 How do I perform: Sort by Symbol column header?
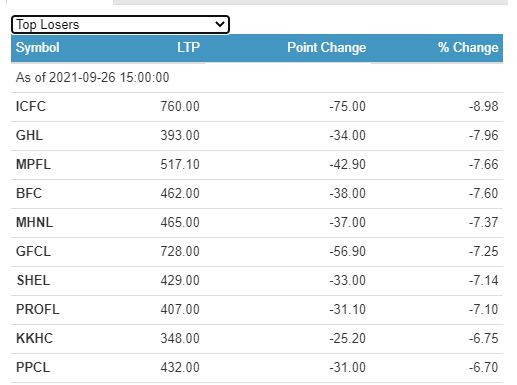(x=38, y=47)
